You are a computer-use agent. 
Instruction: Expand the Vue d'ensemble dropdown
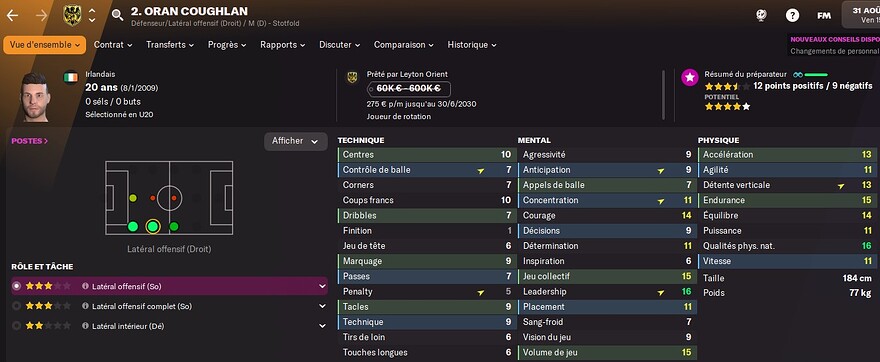tap(44, 45)
